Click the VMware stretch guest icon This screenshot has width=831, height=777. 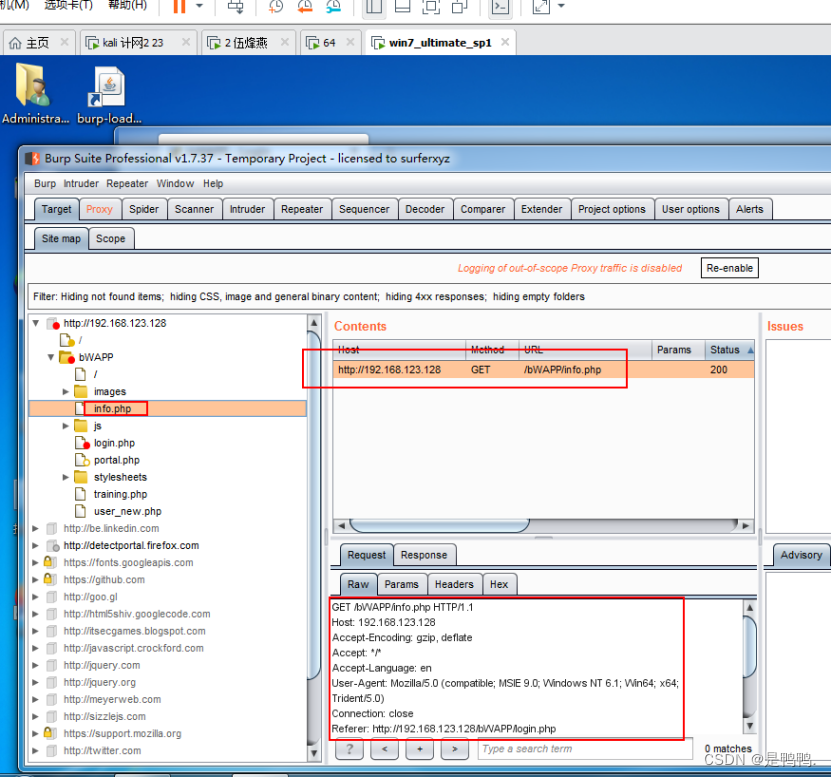(x=541, y=6)
